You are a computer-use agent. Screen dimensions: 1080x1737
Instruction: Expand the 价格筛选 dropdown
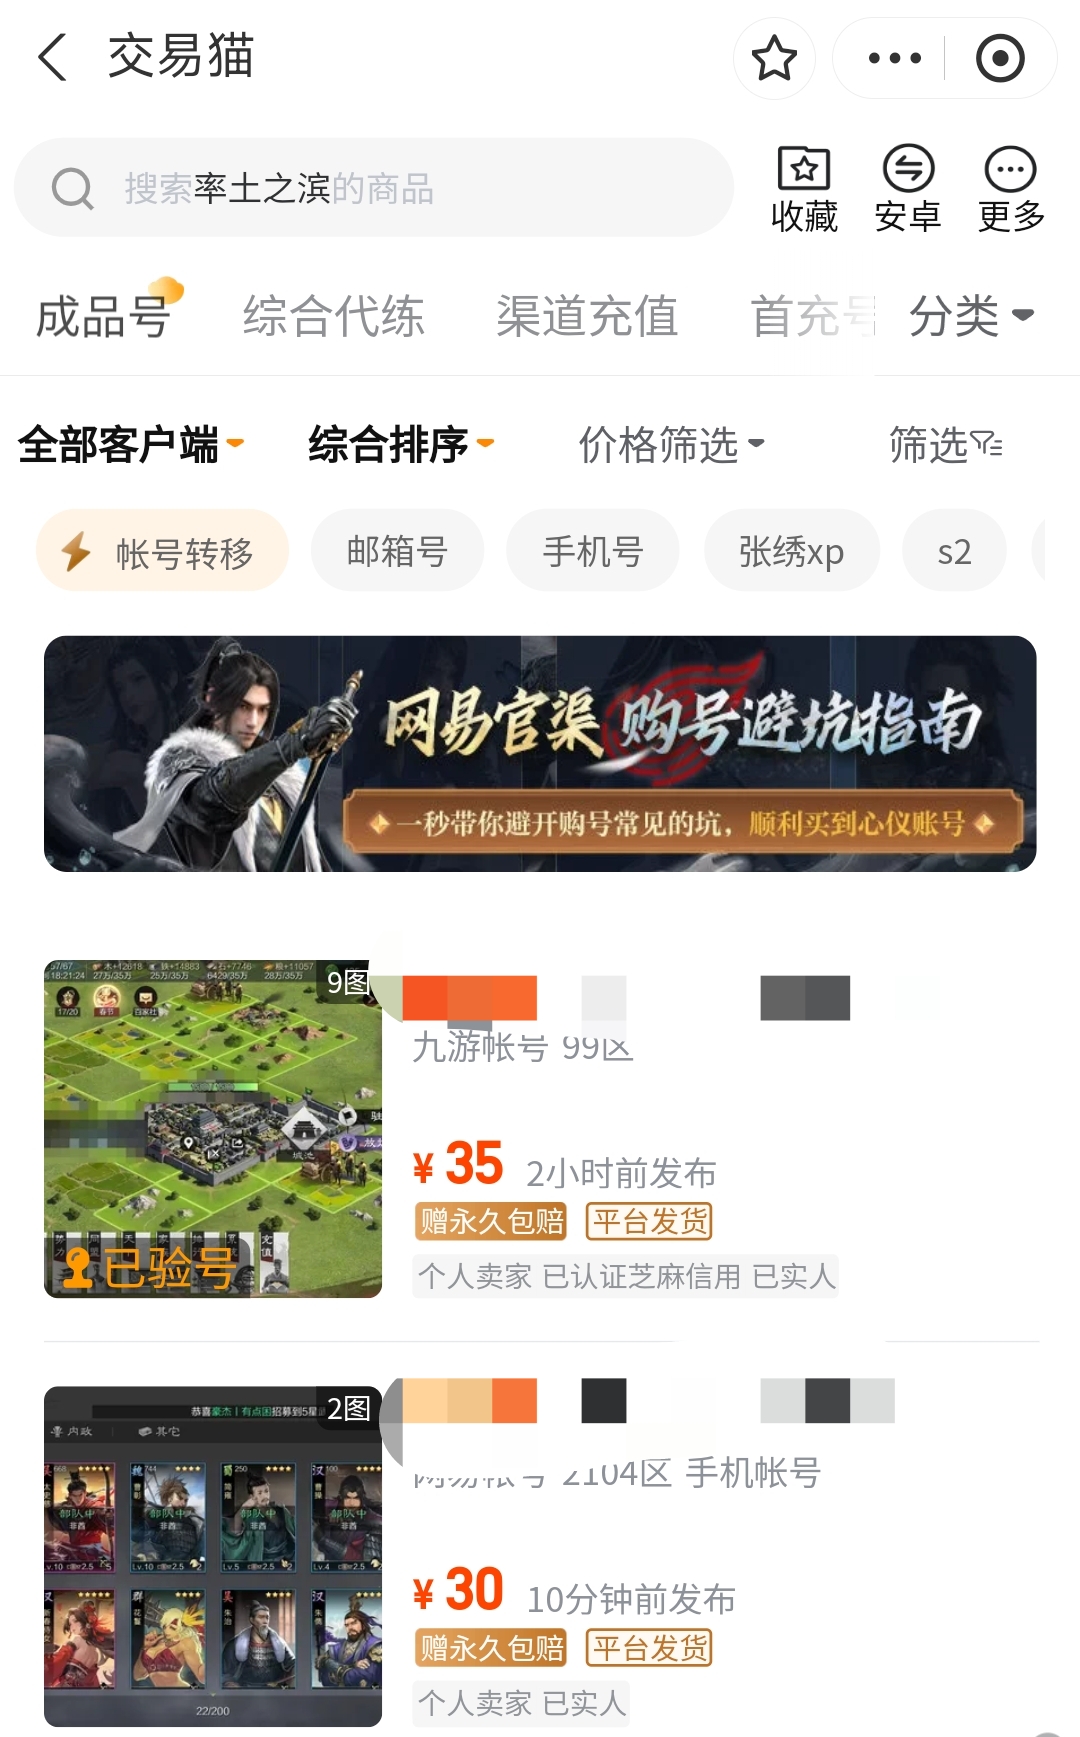(x=671, y=444)
